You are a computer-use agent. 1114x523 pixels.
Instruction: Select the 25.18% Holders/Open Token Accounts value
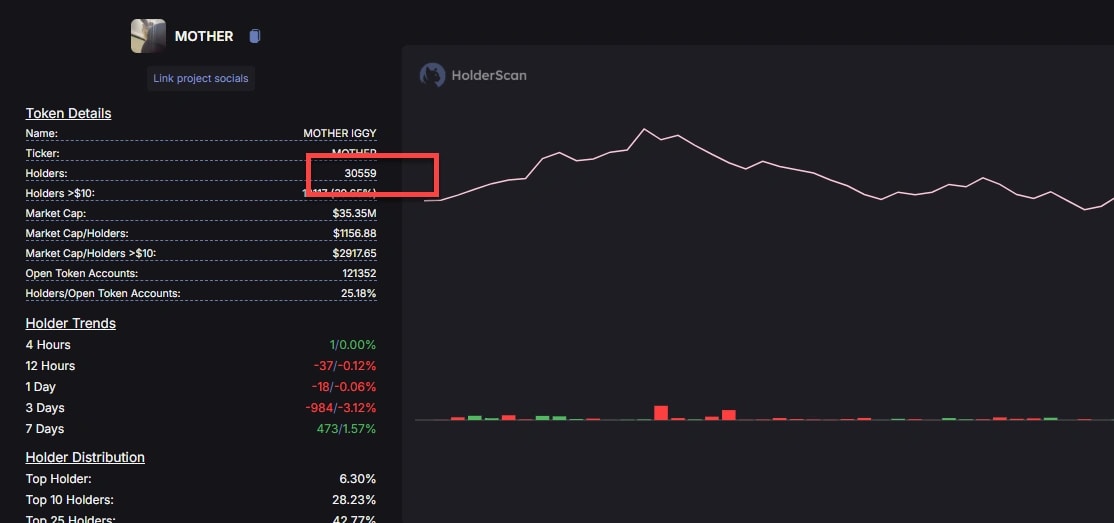point(358,293)
